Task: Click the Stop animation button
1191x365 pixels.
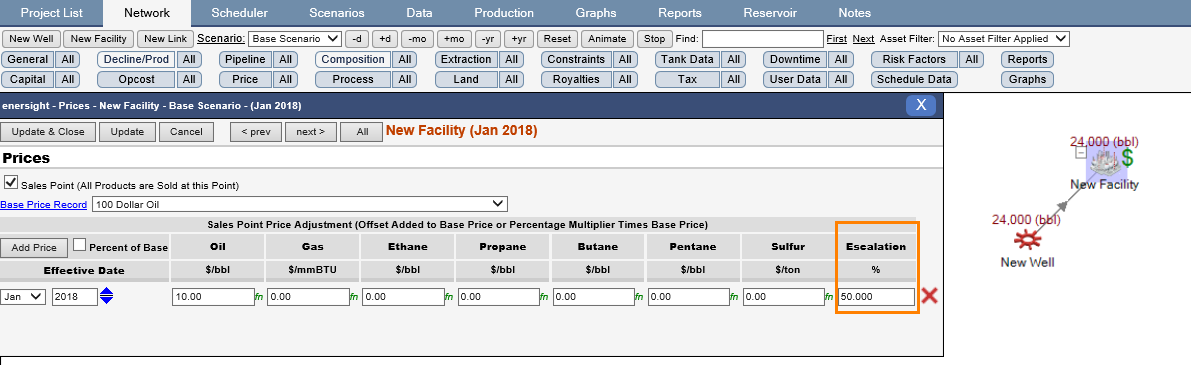Action: [x=655, y=39]
